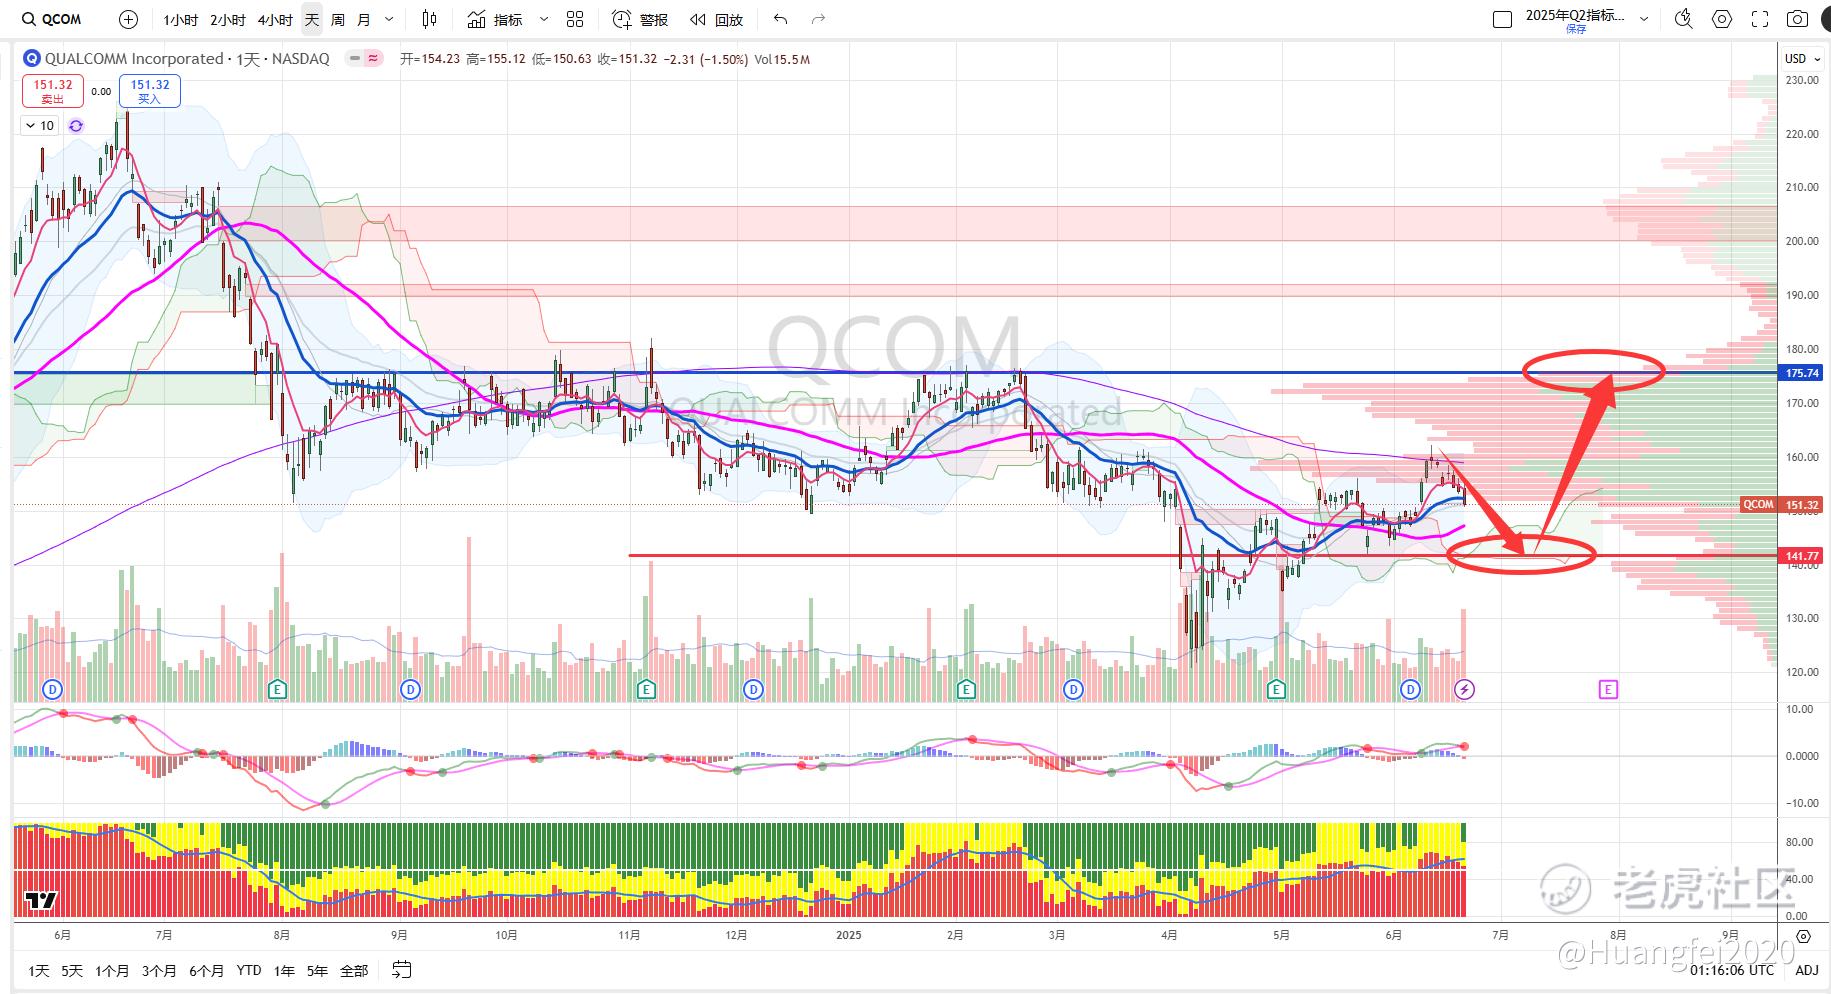Screen dimensions: 1831x994
Task: Open candlestick chart type selector
Action: click(x=429, y=19)
